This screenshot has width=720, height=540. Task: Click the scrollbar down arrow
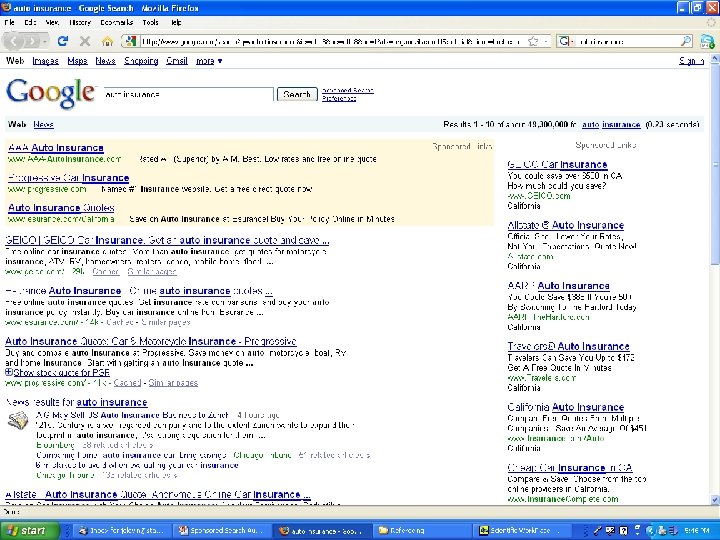click(x=715, y=500)
